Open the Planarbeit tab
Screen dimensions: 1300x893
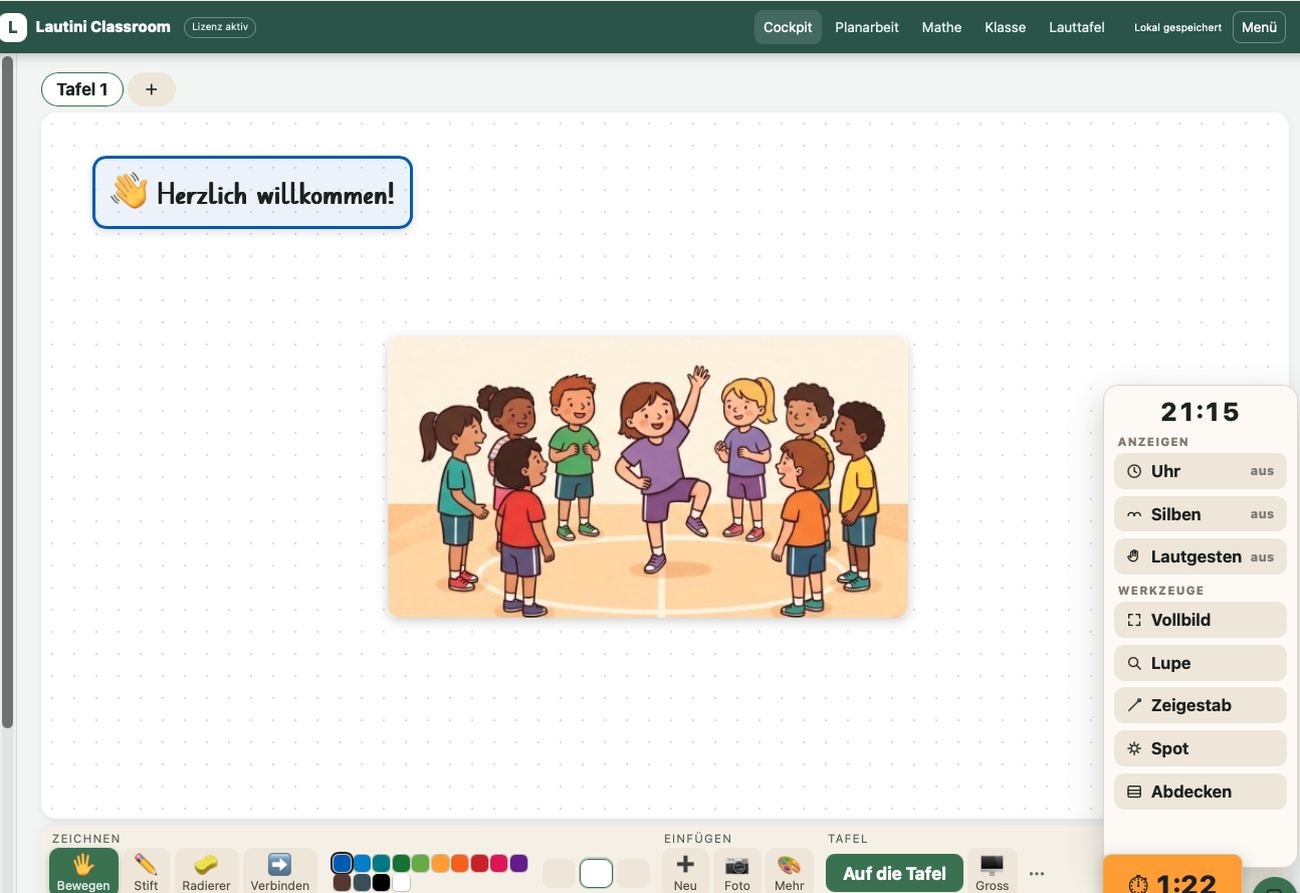tap(867, 27)
